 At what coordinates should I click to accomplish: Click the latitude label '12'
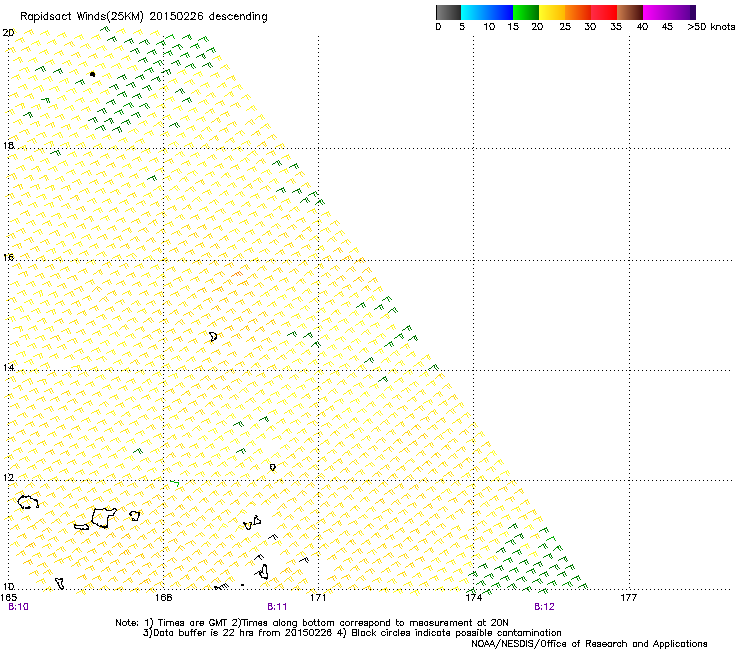pos(8,478)
